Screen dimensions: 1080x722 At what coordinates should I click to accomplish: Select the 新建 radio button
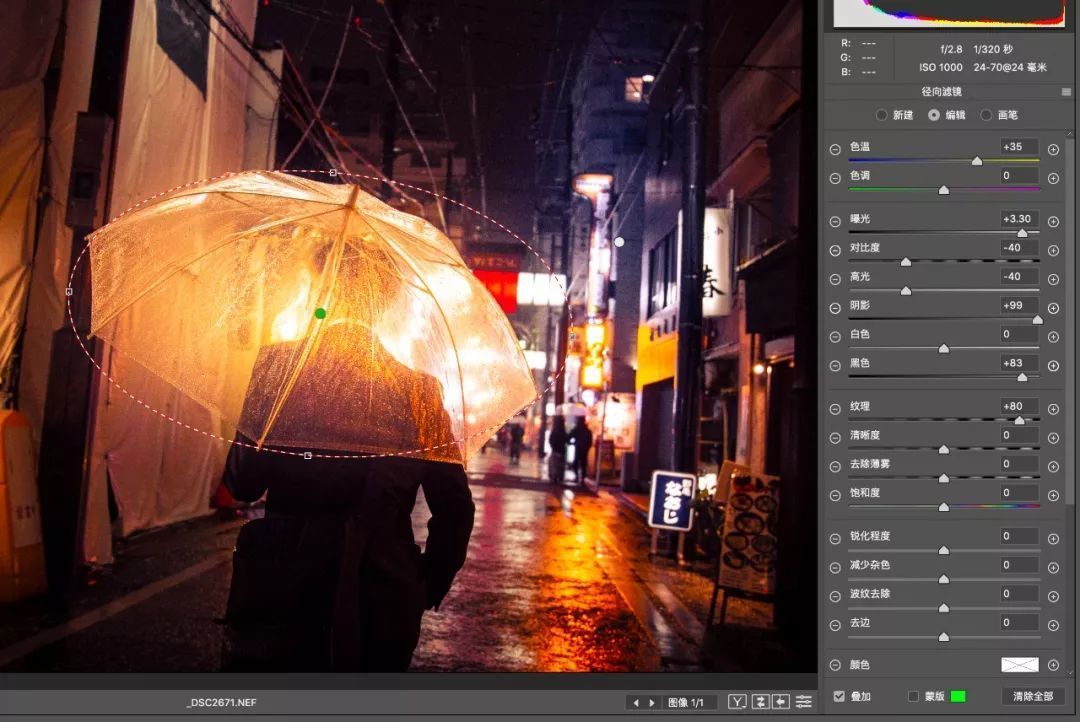pos(882,115)
